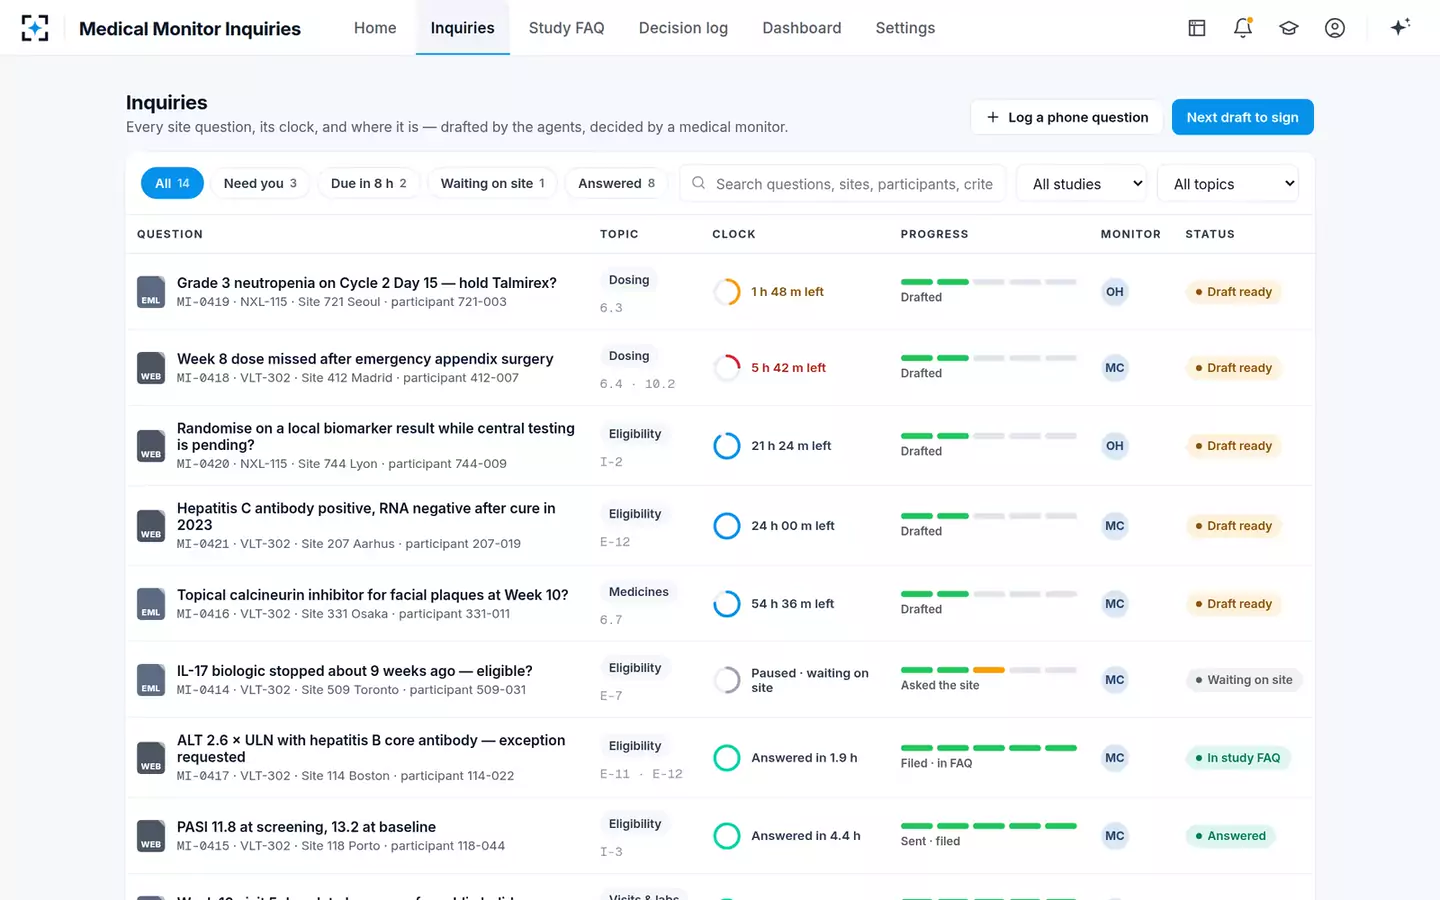Filter by Waiting on site
This screenshot has width=1440, height=900.
click(x=493, y=183)
